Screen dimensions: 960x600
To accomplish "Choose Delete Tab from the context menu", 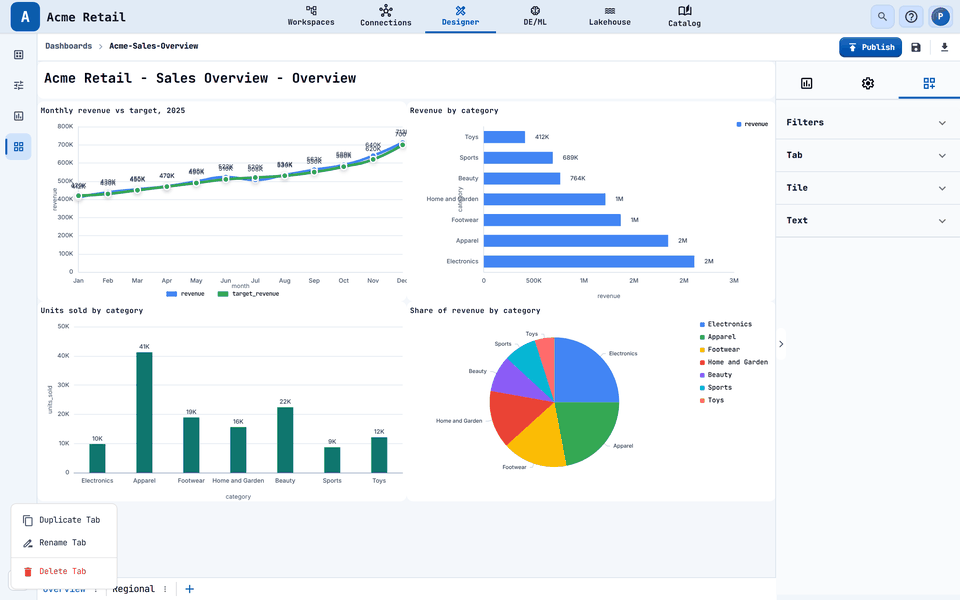I will [64, 571].
